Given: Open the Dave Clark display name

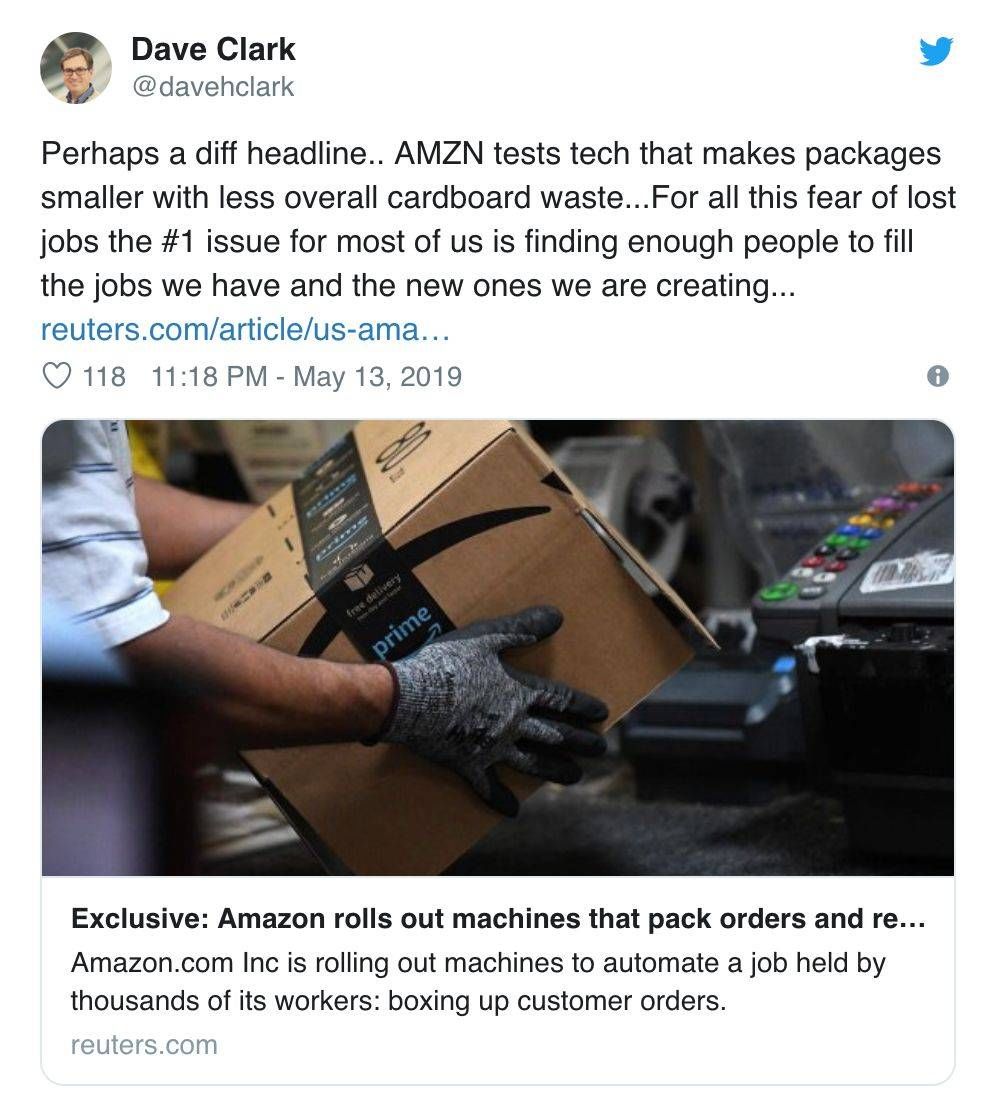Looking at the screenshot, I should click(x=213, y=49).
